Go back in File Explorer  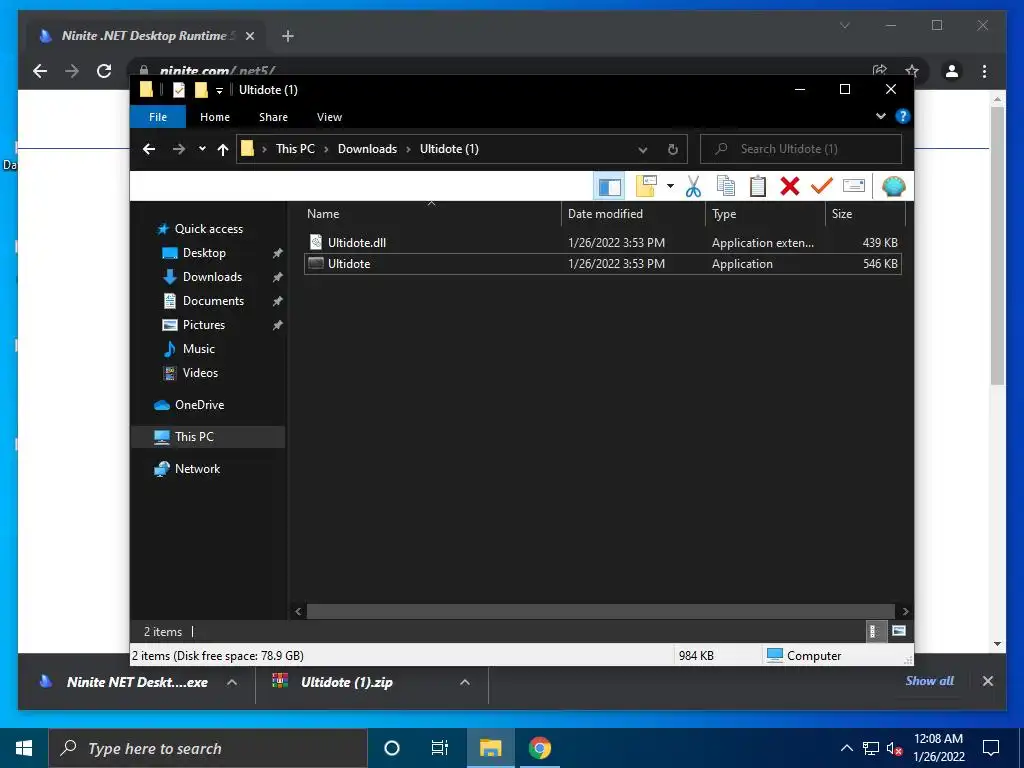point(149,149)
